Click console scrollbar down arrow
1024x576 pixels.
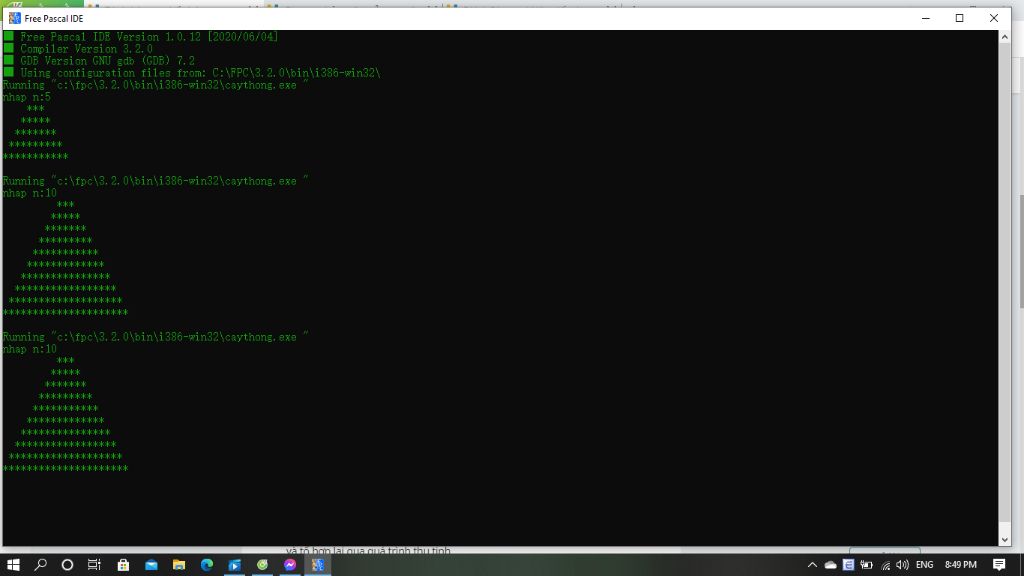click(1004, 540)
